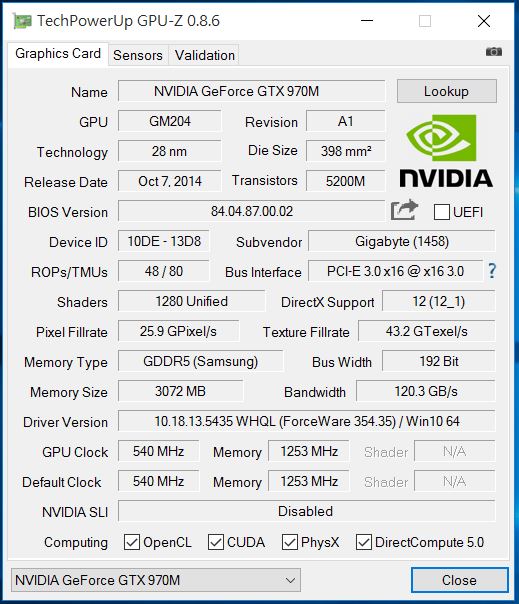
Task: Toggle the PhysX checkbox
Action: (x=290, y=542)
